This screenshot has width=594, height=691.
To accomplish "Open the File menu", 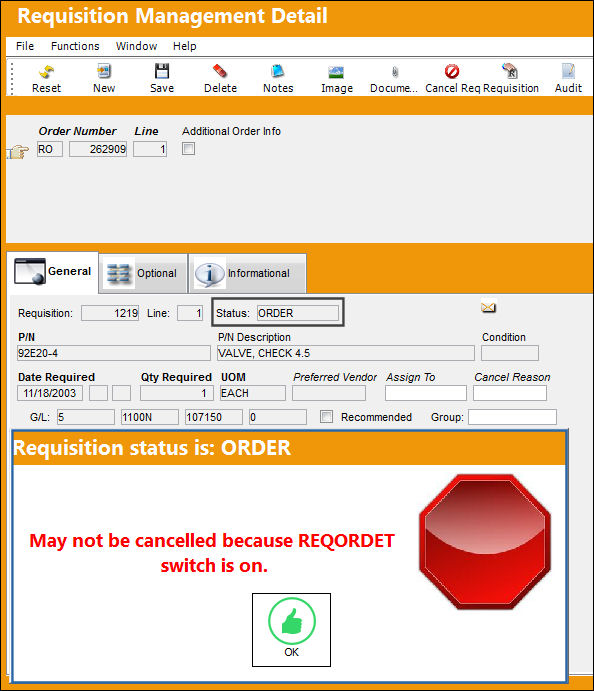I will pyautogui.click(x=25, y=46).
